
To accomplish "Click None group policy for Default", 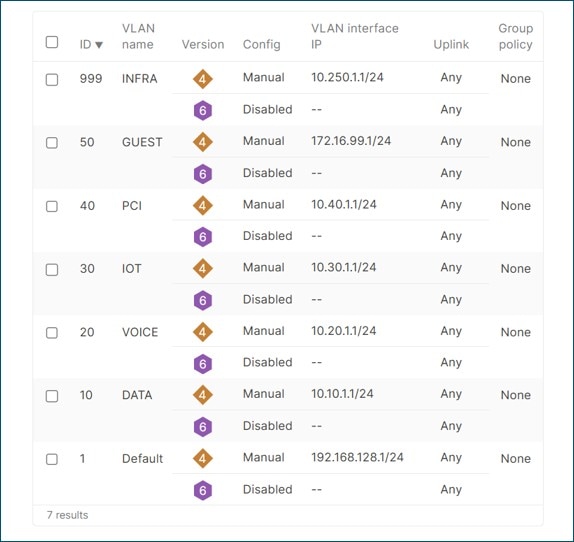I will (x=515, y=459).
